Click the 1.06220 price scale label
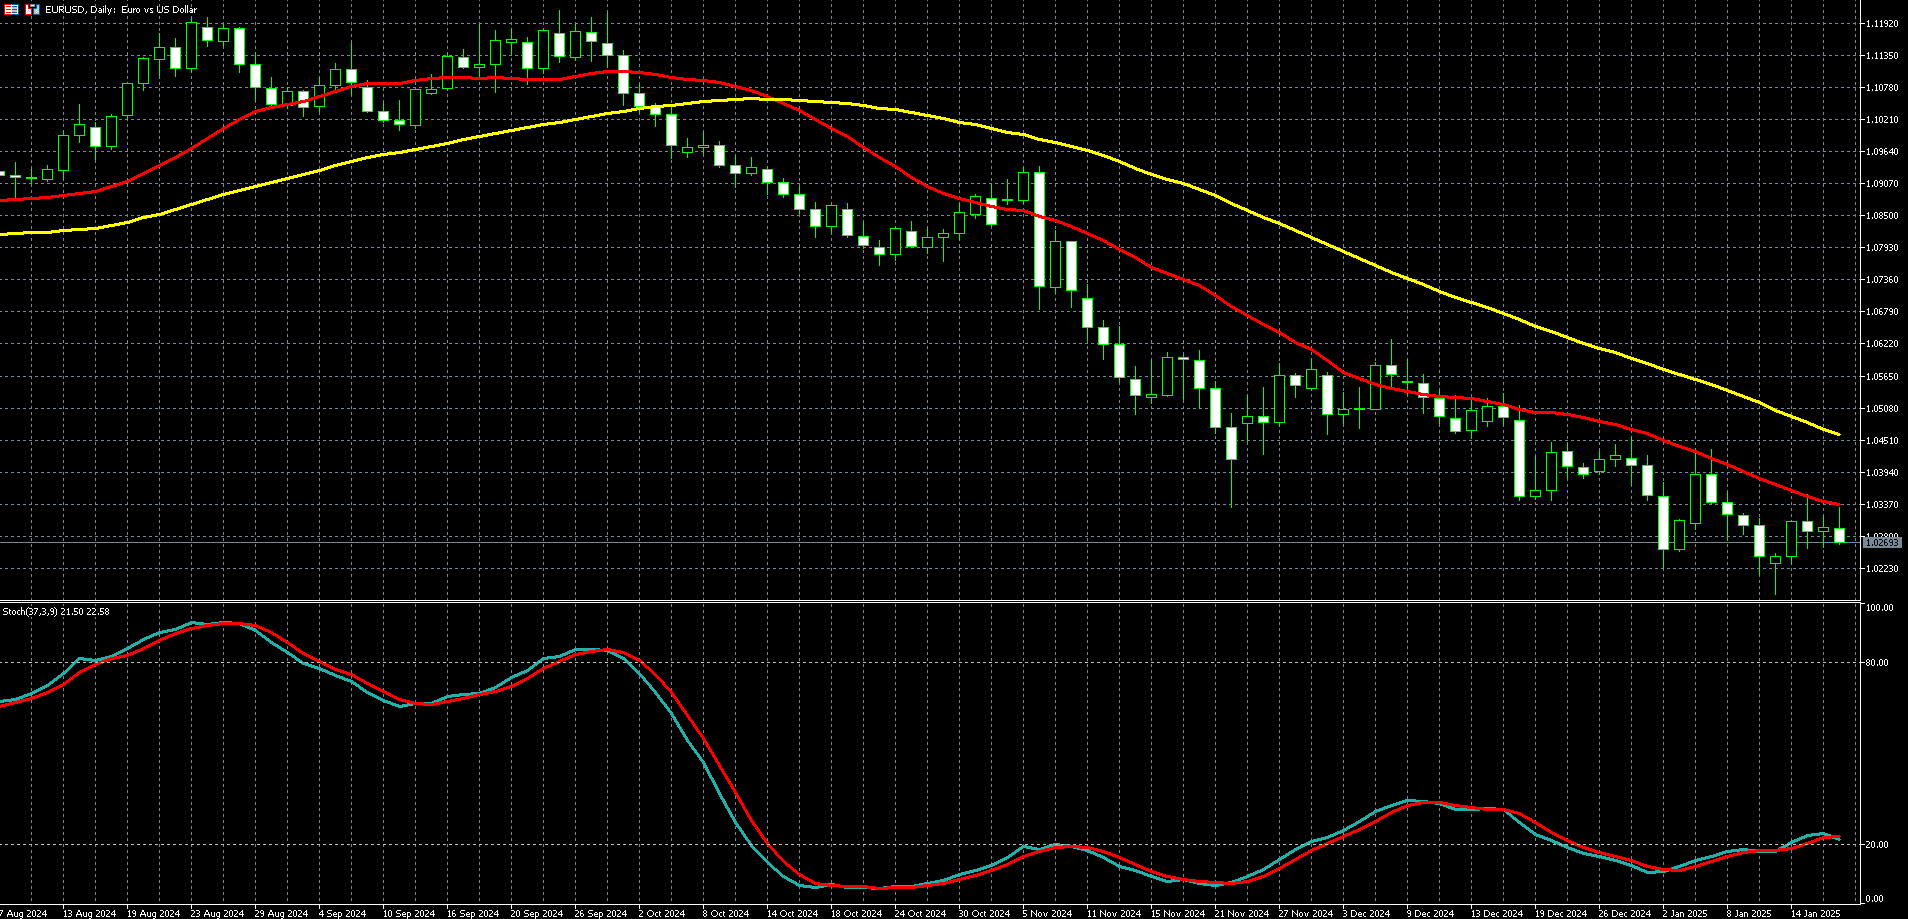Screen dimensions: 1908x919 (1882, 343)
